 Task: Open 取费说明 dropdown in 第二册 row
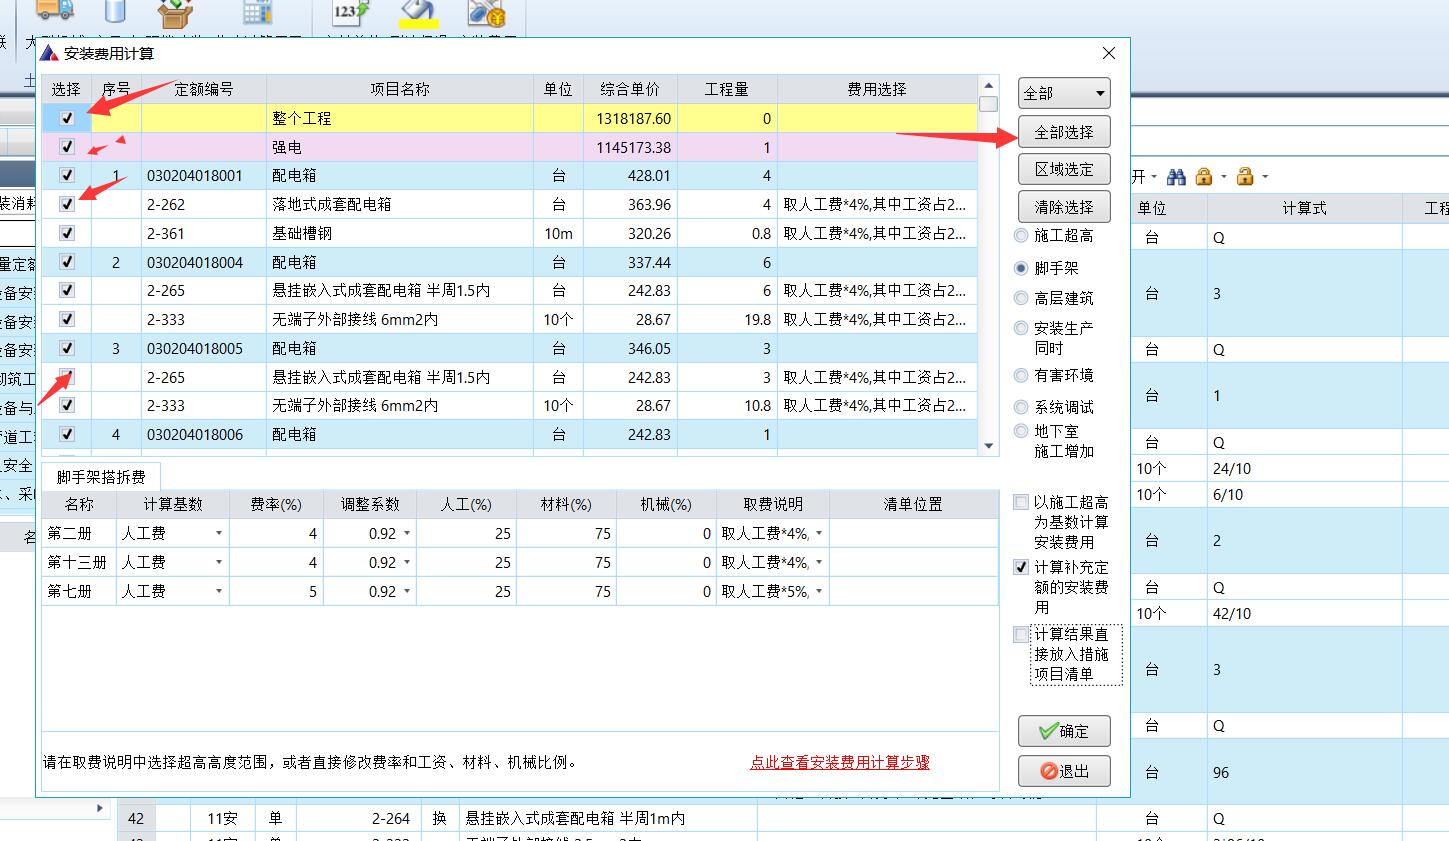[x=819, y=534]
